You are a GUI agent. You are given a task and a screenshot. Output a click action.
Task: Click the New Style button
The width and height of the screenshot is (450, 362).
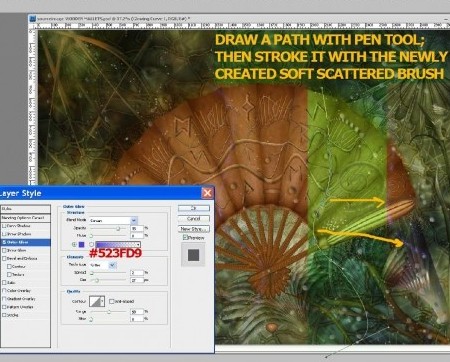194,229
